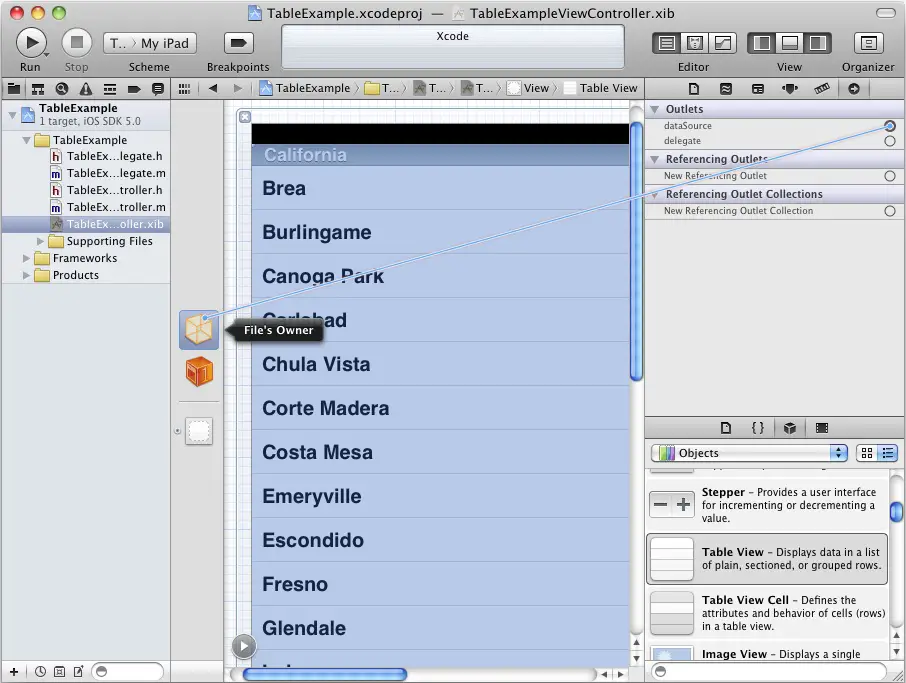The width and height of the screenshot is (906, 683).
Task: Click the Brea row in the table
Action: (440, 189)
